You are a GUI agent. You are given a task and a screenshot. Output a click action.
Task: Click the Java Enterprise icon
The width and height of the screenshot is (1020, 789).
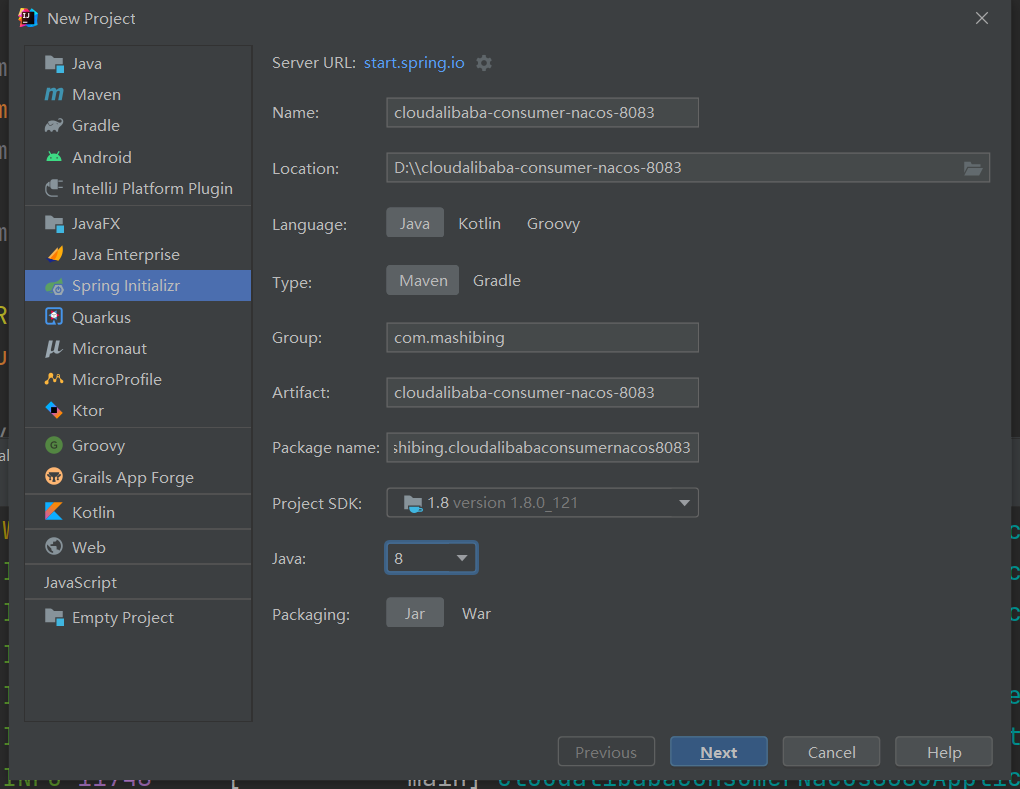click(x=55, y=254)
